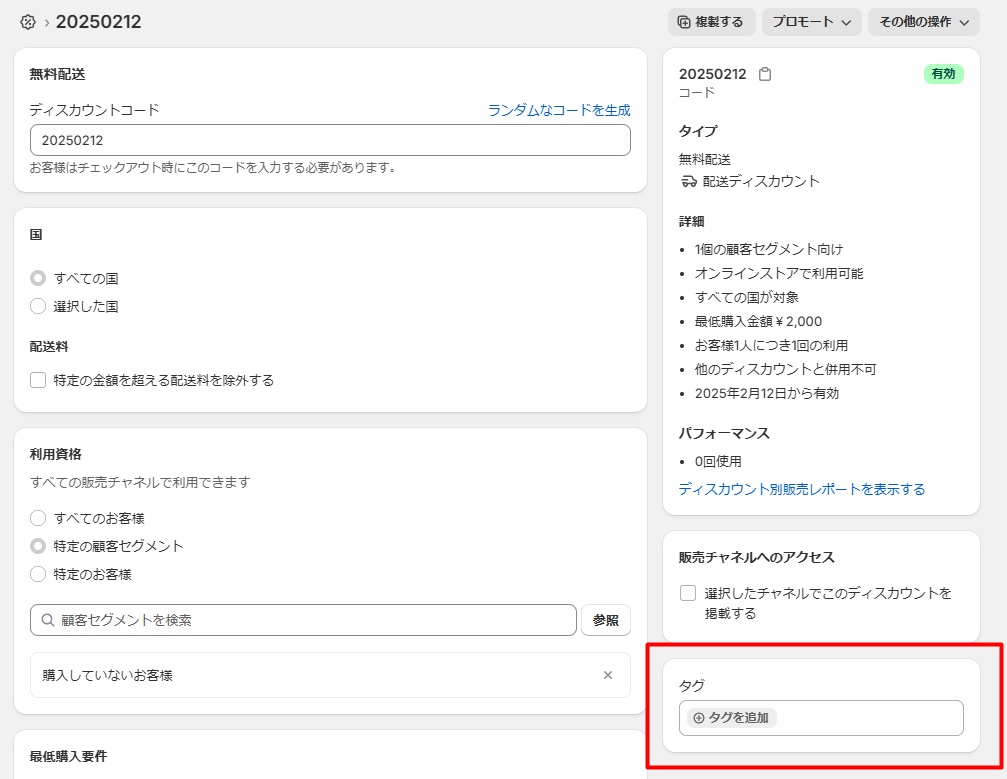
Task: Copy discount code 20250212 with clipboard icon
Action: click(x=765, y=74)
